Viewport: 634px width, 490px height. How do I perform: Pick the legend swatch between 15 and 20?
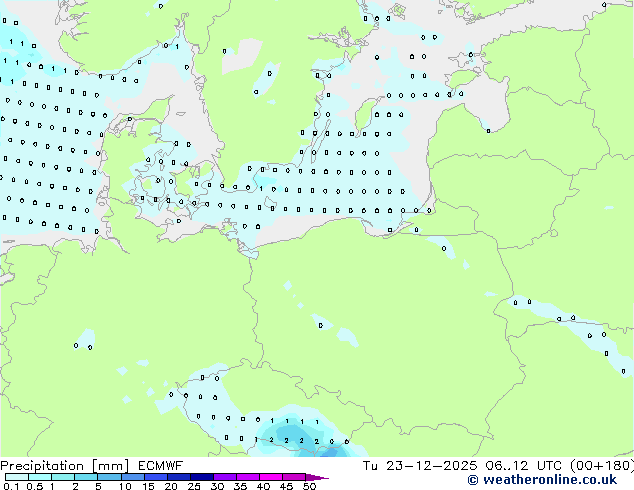(x=155, y=477)
